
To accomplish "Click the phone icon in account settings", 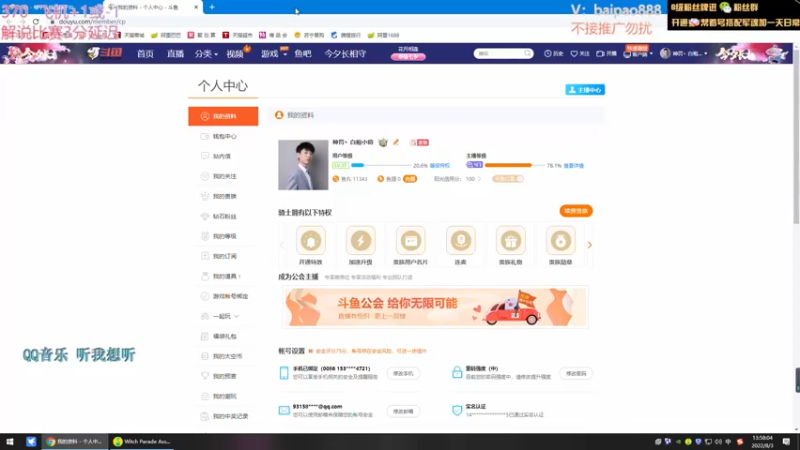I will click(x=284, y=373).
